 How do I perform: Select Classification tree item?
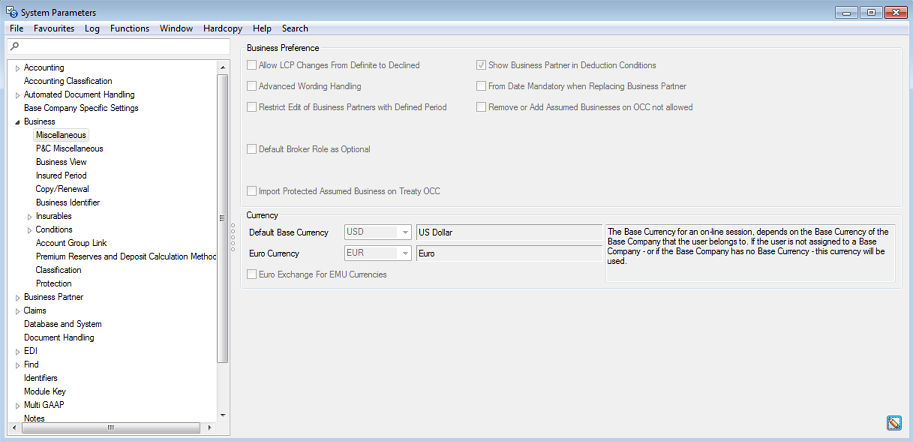point(58,270)
